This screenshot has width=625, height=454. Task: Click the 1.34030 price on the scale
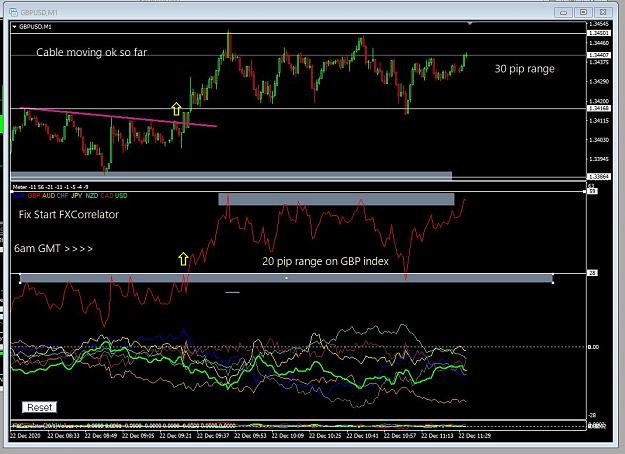(599, 140)
